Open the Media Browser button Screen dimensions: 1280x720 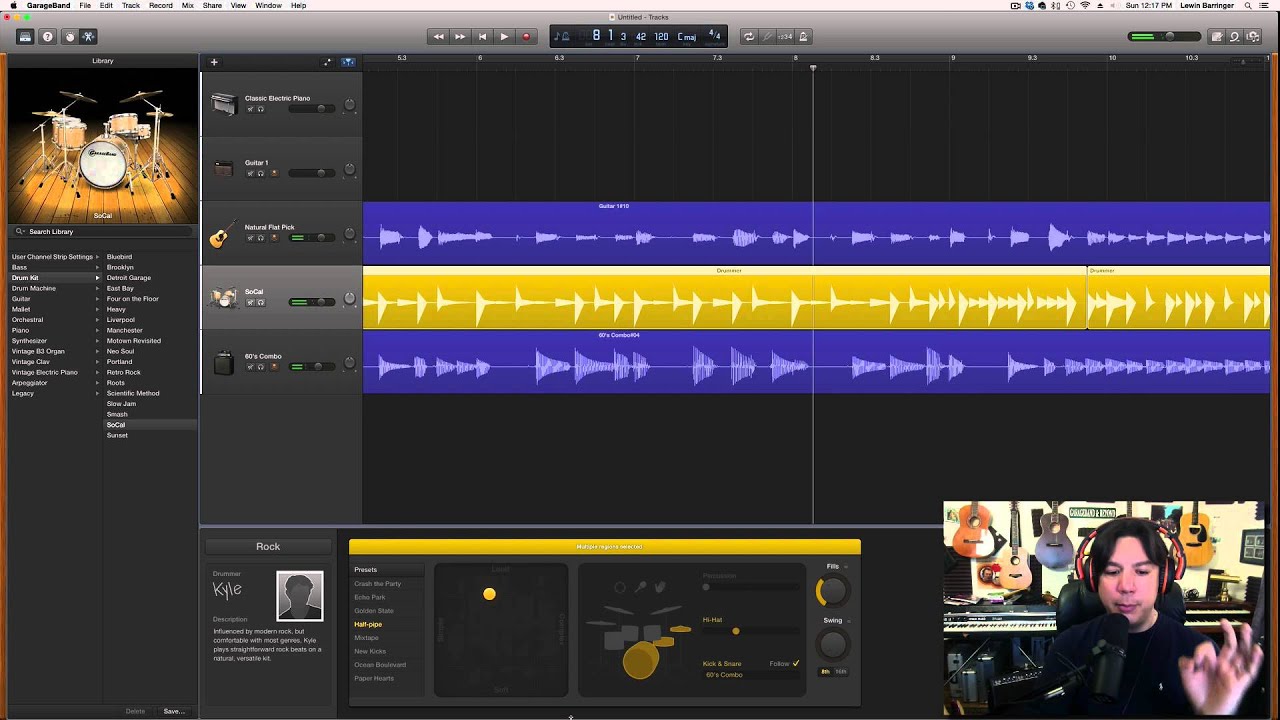[x=1253, y=37]
